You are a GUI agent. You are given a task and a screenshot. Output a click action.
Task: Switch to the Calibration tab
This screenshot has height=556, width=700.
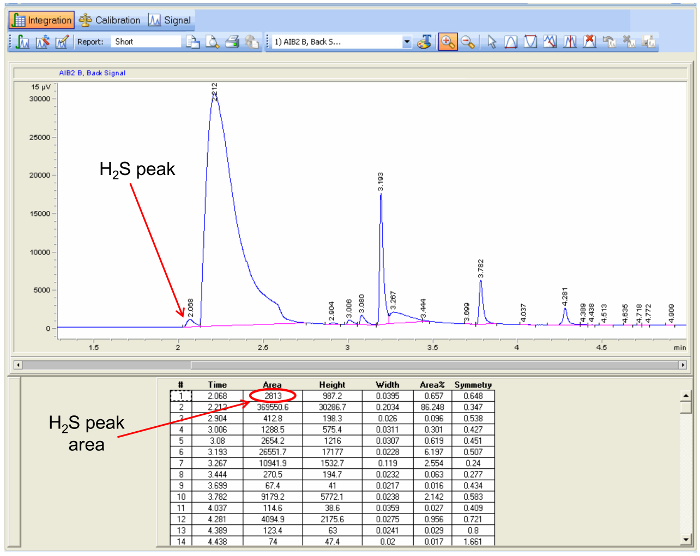pos(110,21)
